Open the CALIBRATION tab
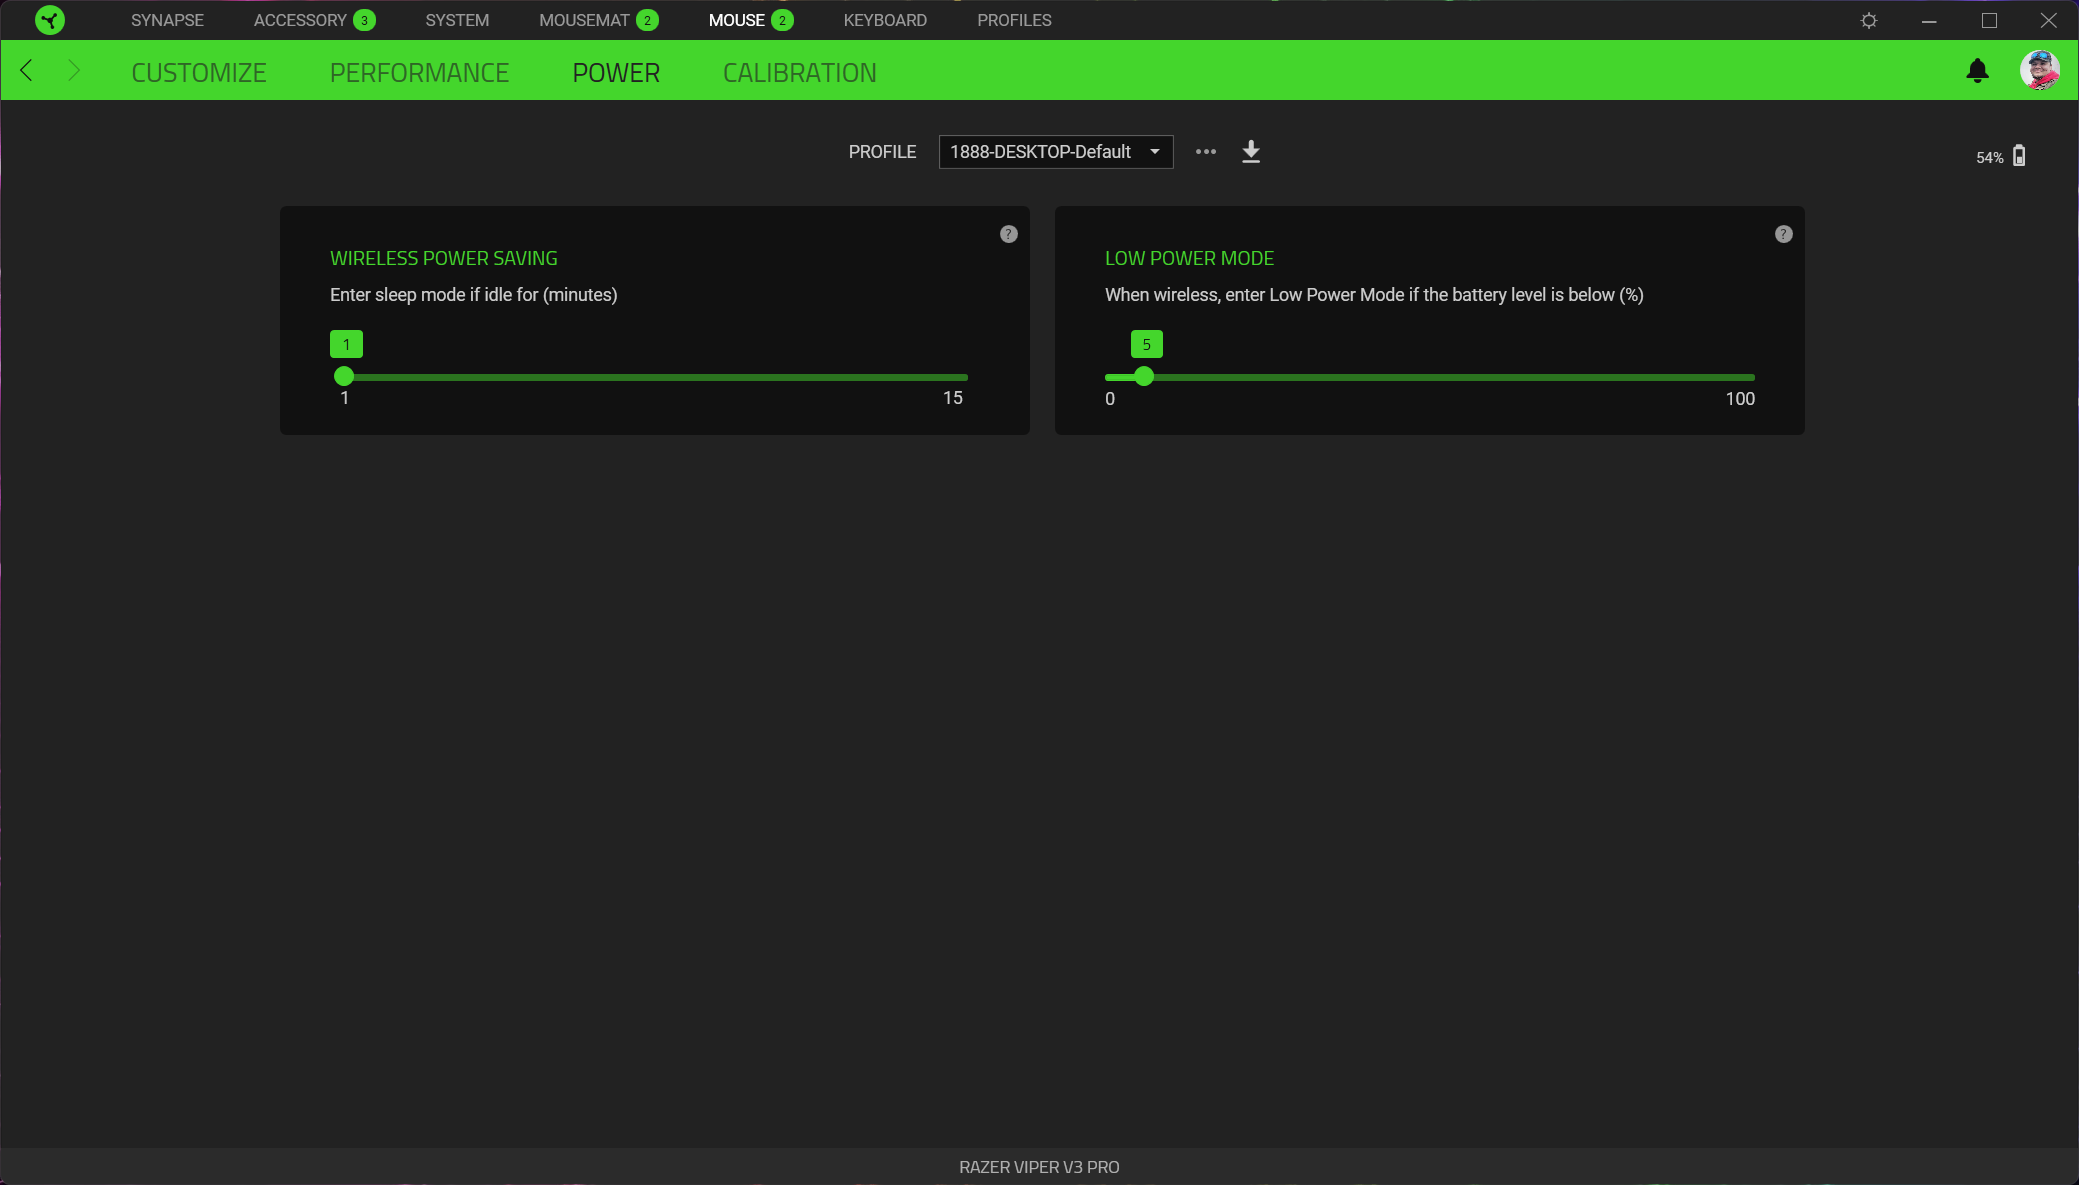Screen dimensions: 2079x1185 click(799, 73)
